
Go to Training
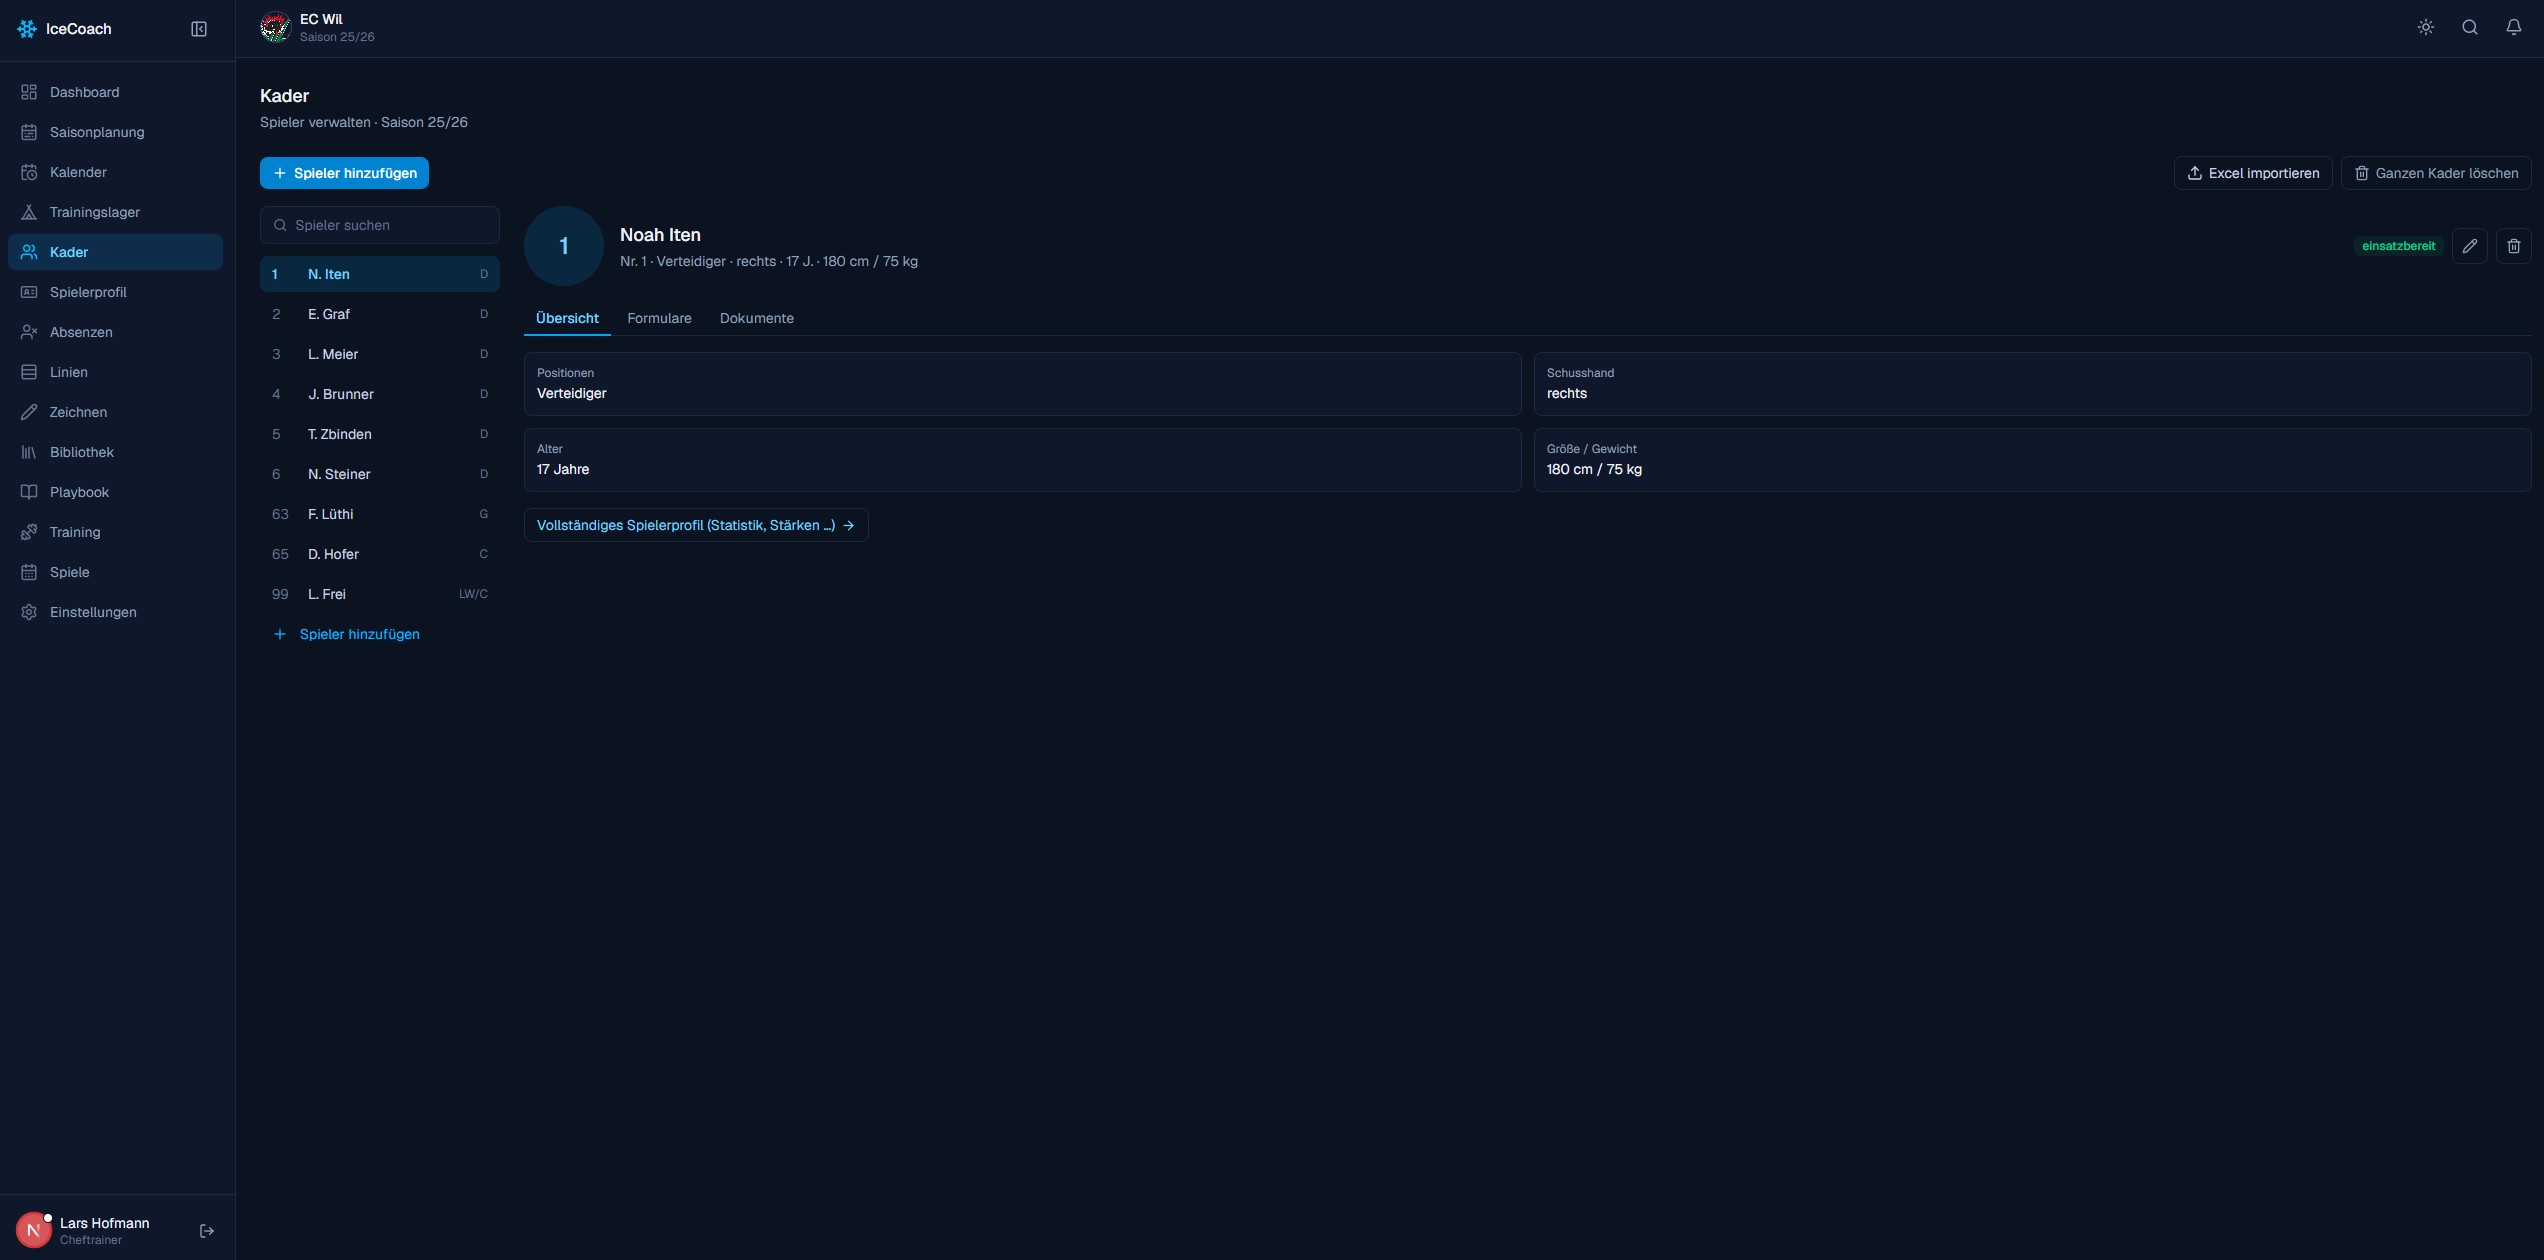(115, 532)
